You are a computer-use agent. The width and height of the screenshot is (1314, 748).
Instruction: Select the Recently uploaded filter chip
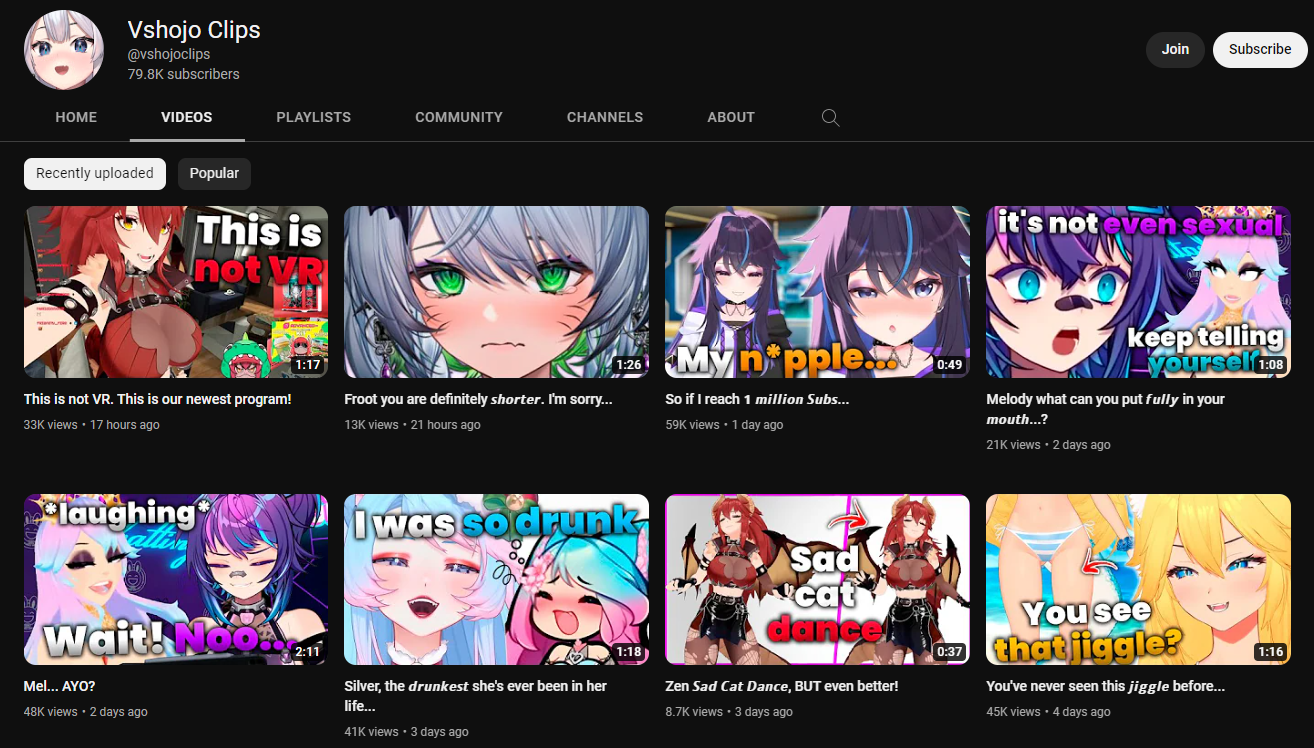(95, 173)
